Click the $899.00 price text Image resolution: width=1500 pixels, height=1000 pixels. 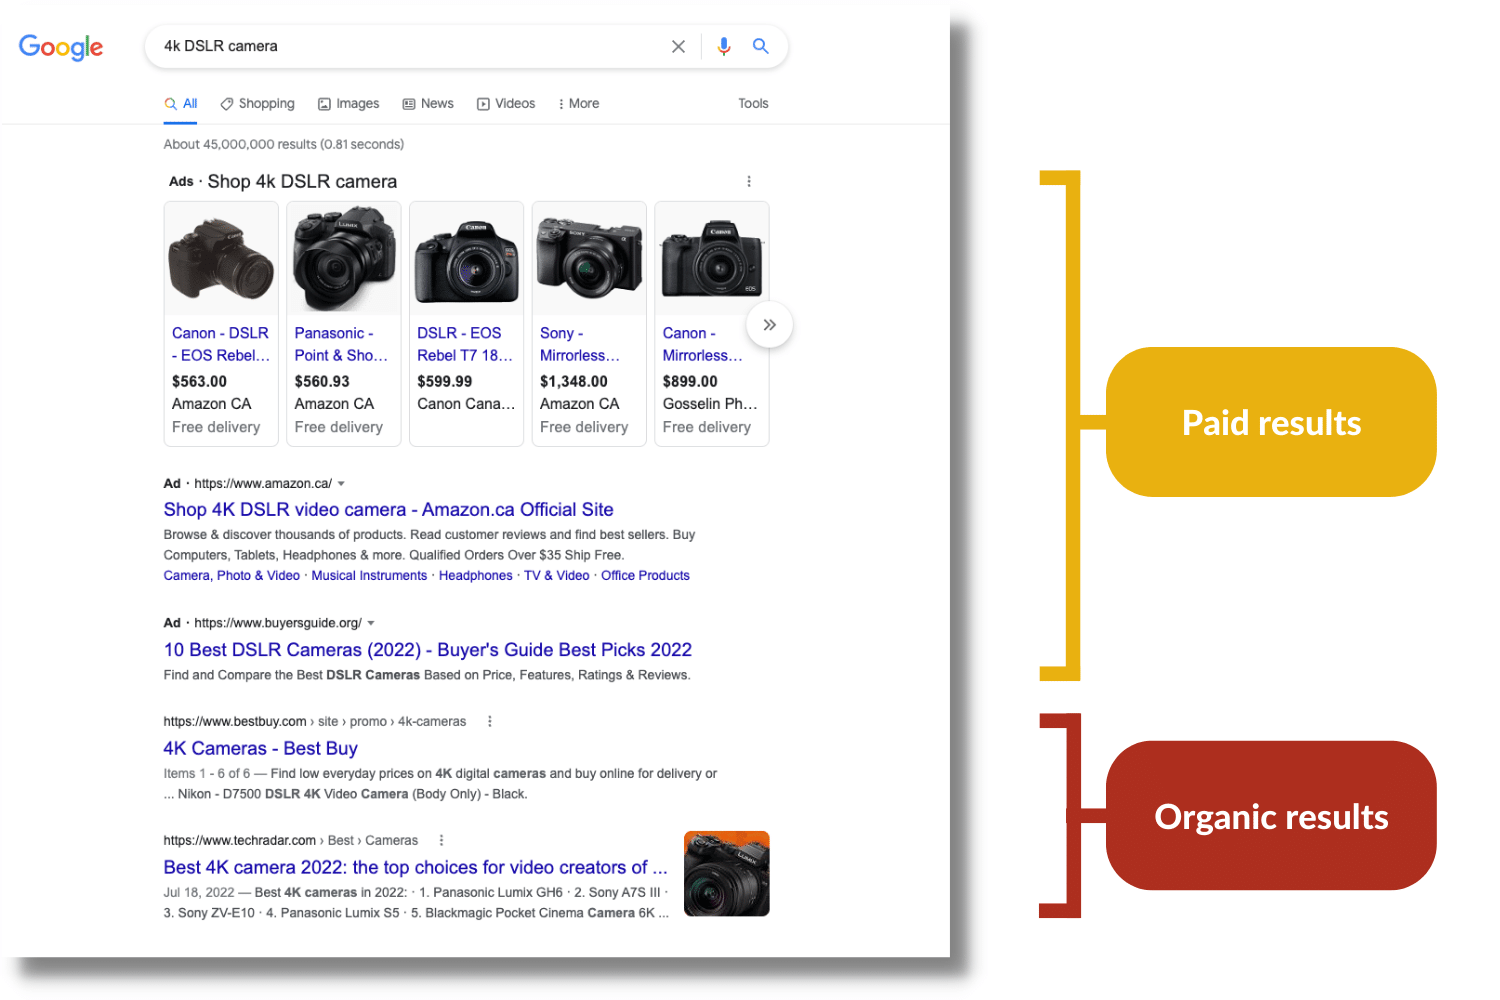pyautogui.click(x=690, y=382)
